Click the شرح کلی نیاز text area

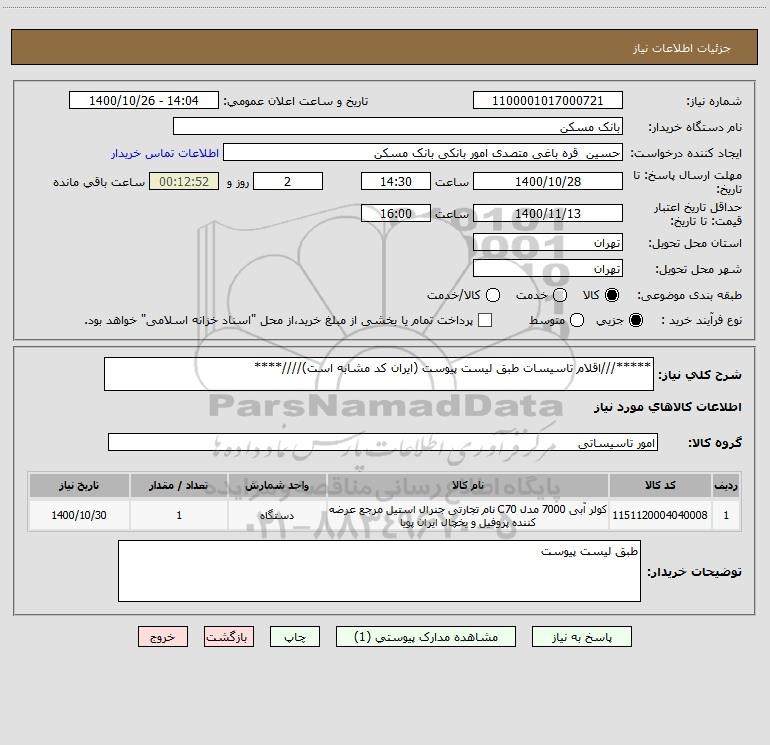(x=379, y=374)
